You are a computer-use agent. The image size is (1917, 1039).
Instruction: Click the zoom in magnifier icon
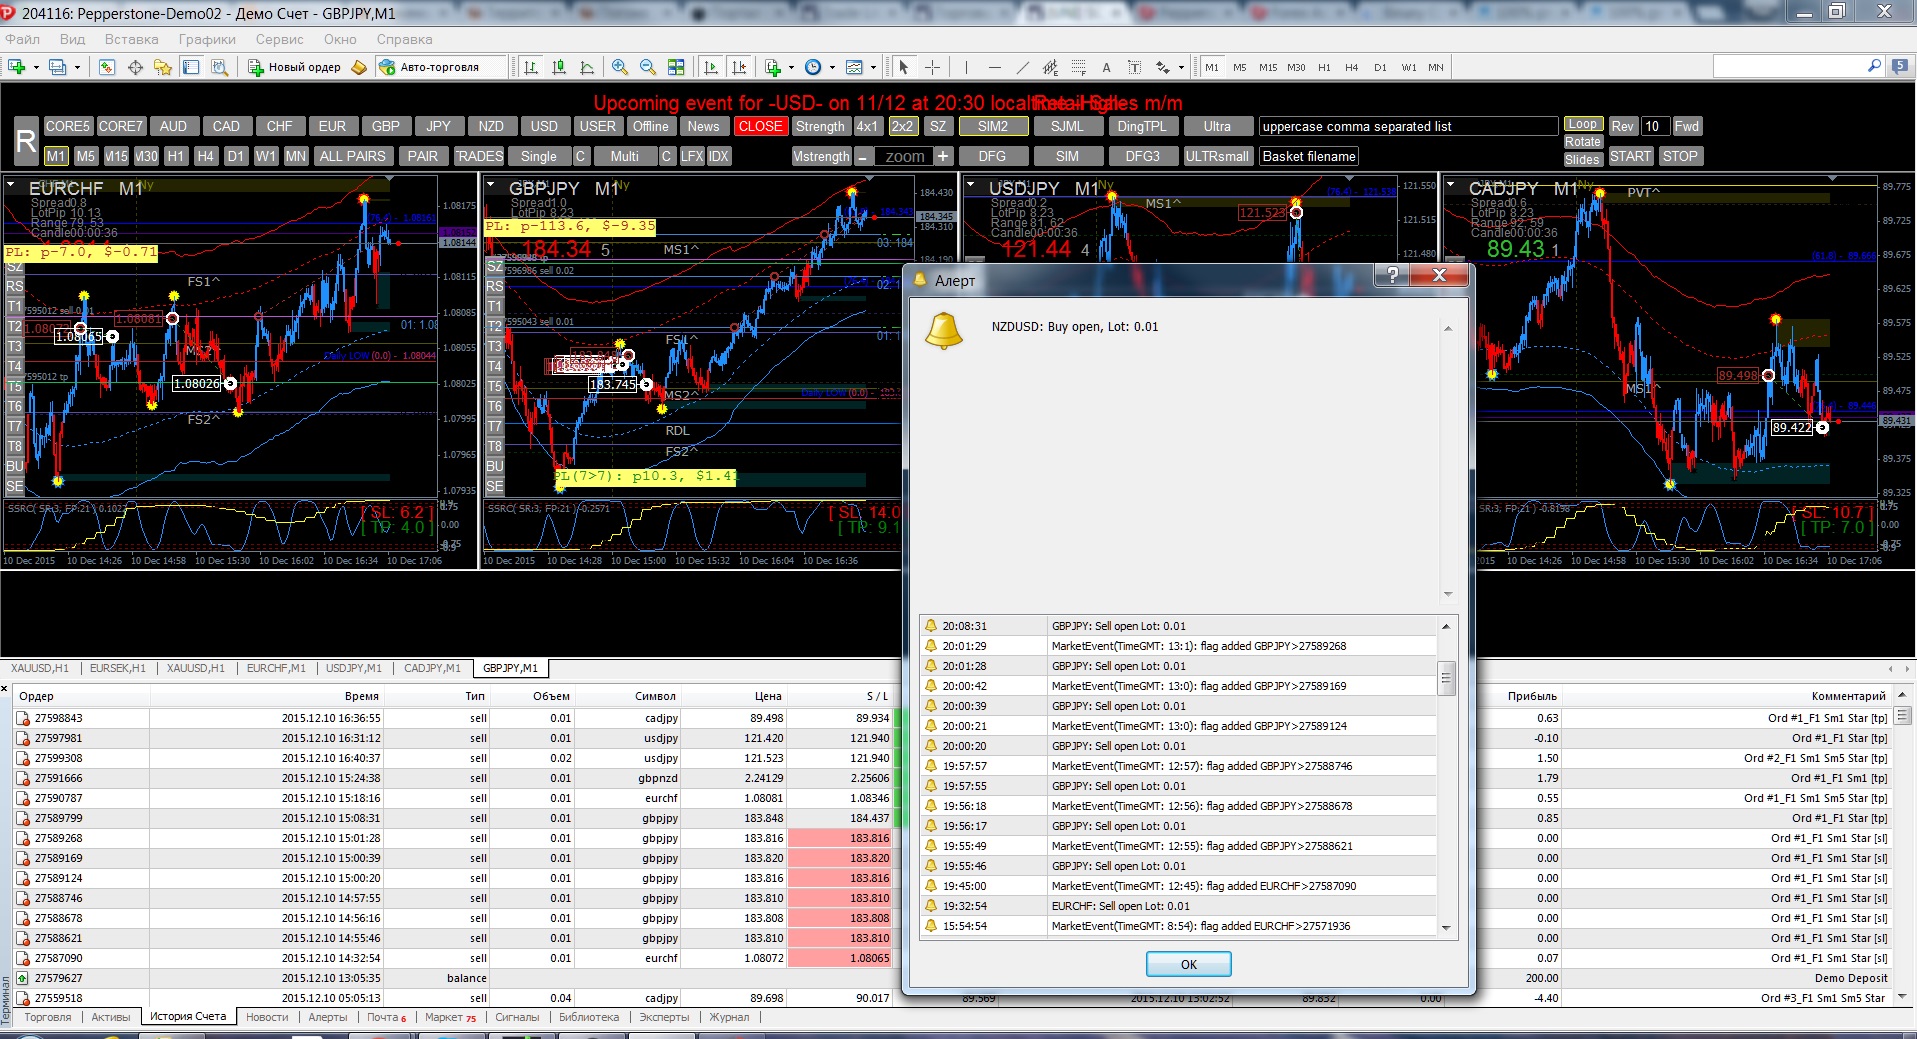click(620, 67)
